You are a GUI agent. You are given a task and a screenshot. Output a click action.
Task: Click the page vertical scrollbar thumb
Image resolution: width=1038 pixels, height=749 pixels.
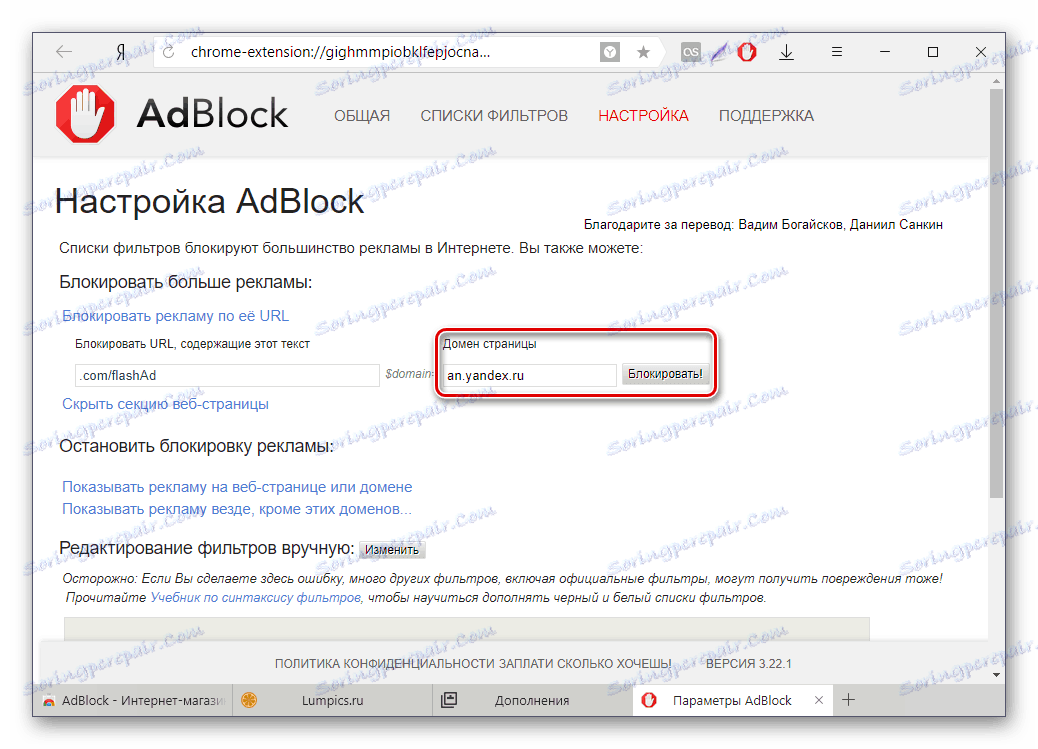996,291
